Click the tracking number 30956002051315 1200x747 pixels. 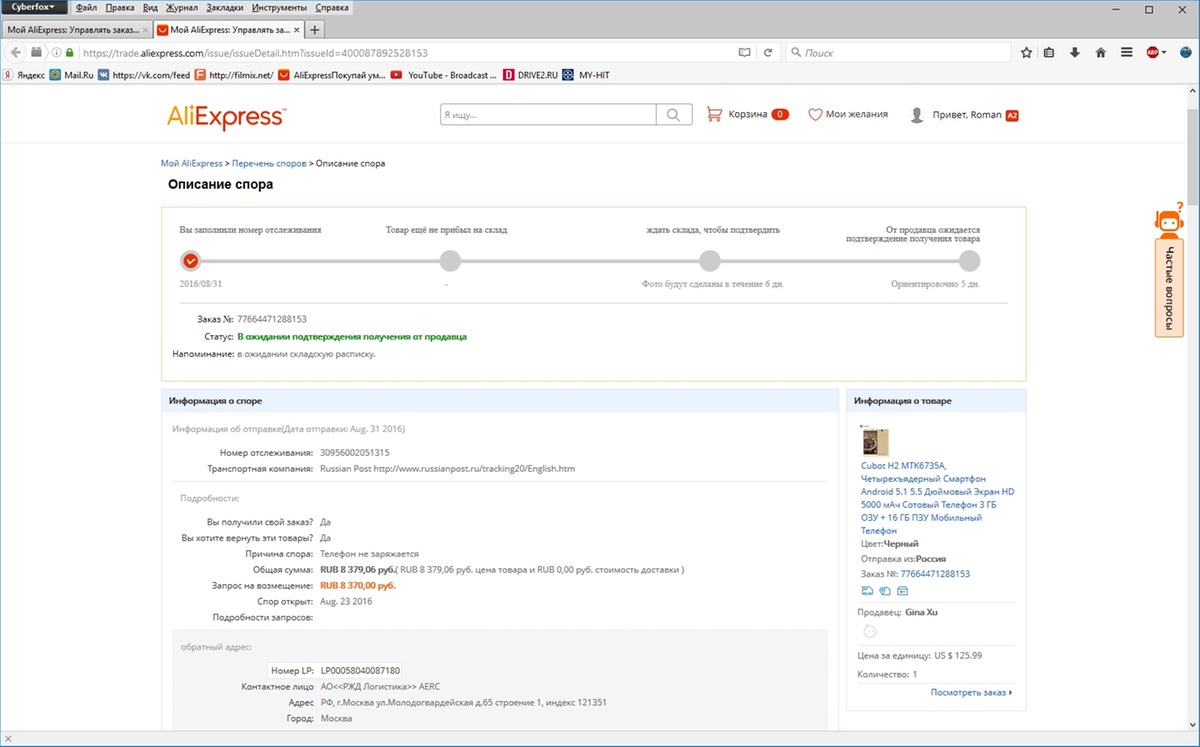coord(355,453)
